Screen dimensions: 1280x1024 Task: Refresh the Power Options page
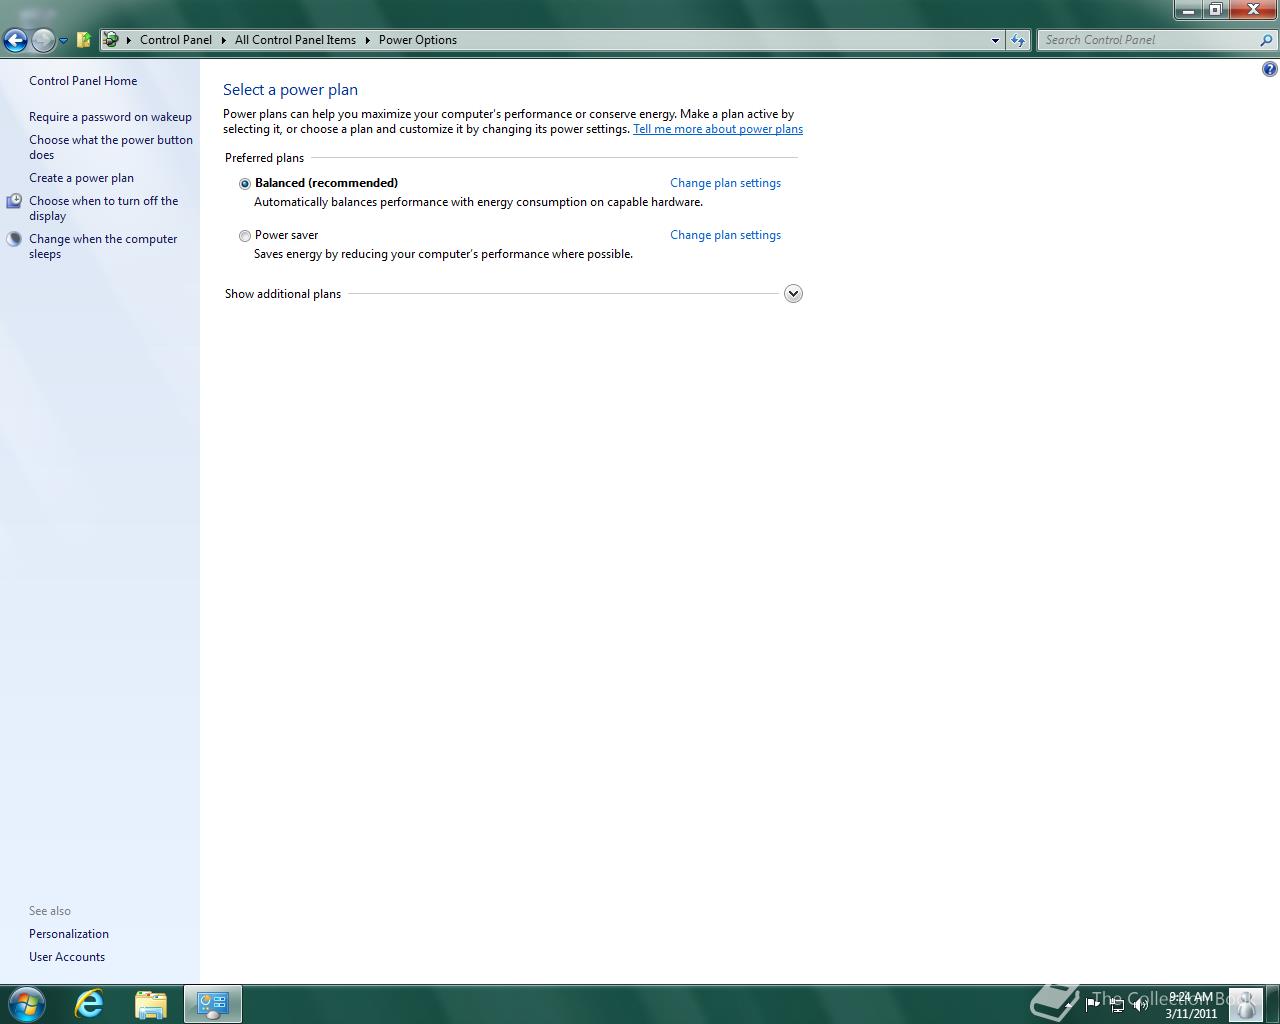point(1018,40)
